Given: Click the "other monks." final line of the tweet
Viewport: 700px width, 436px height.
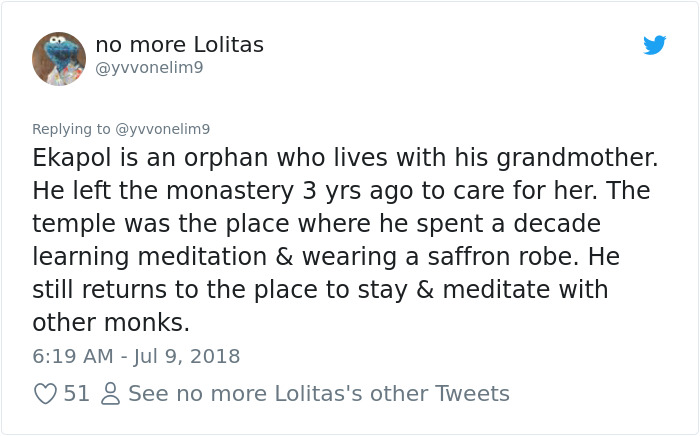Looking at the screenshot, I should coord(111,323).
